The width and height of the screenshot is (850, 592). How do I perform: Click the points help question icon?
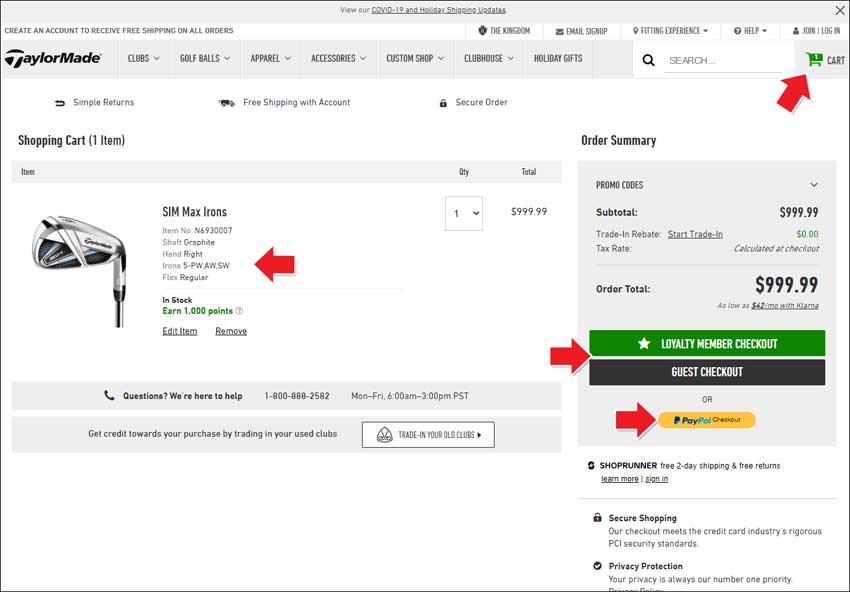tap(239, 311)
